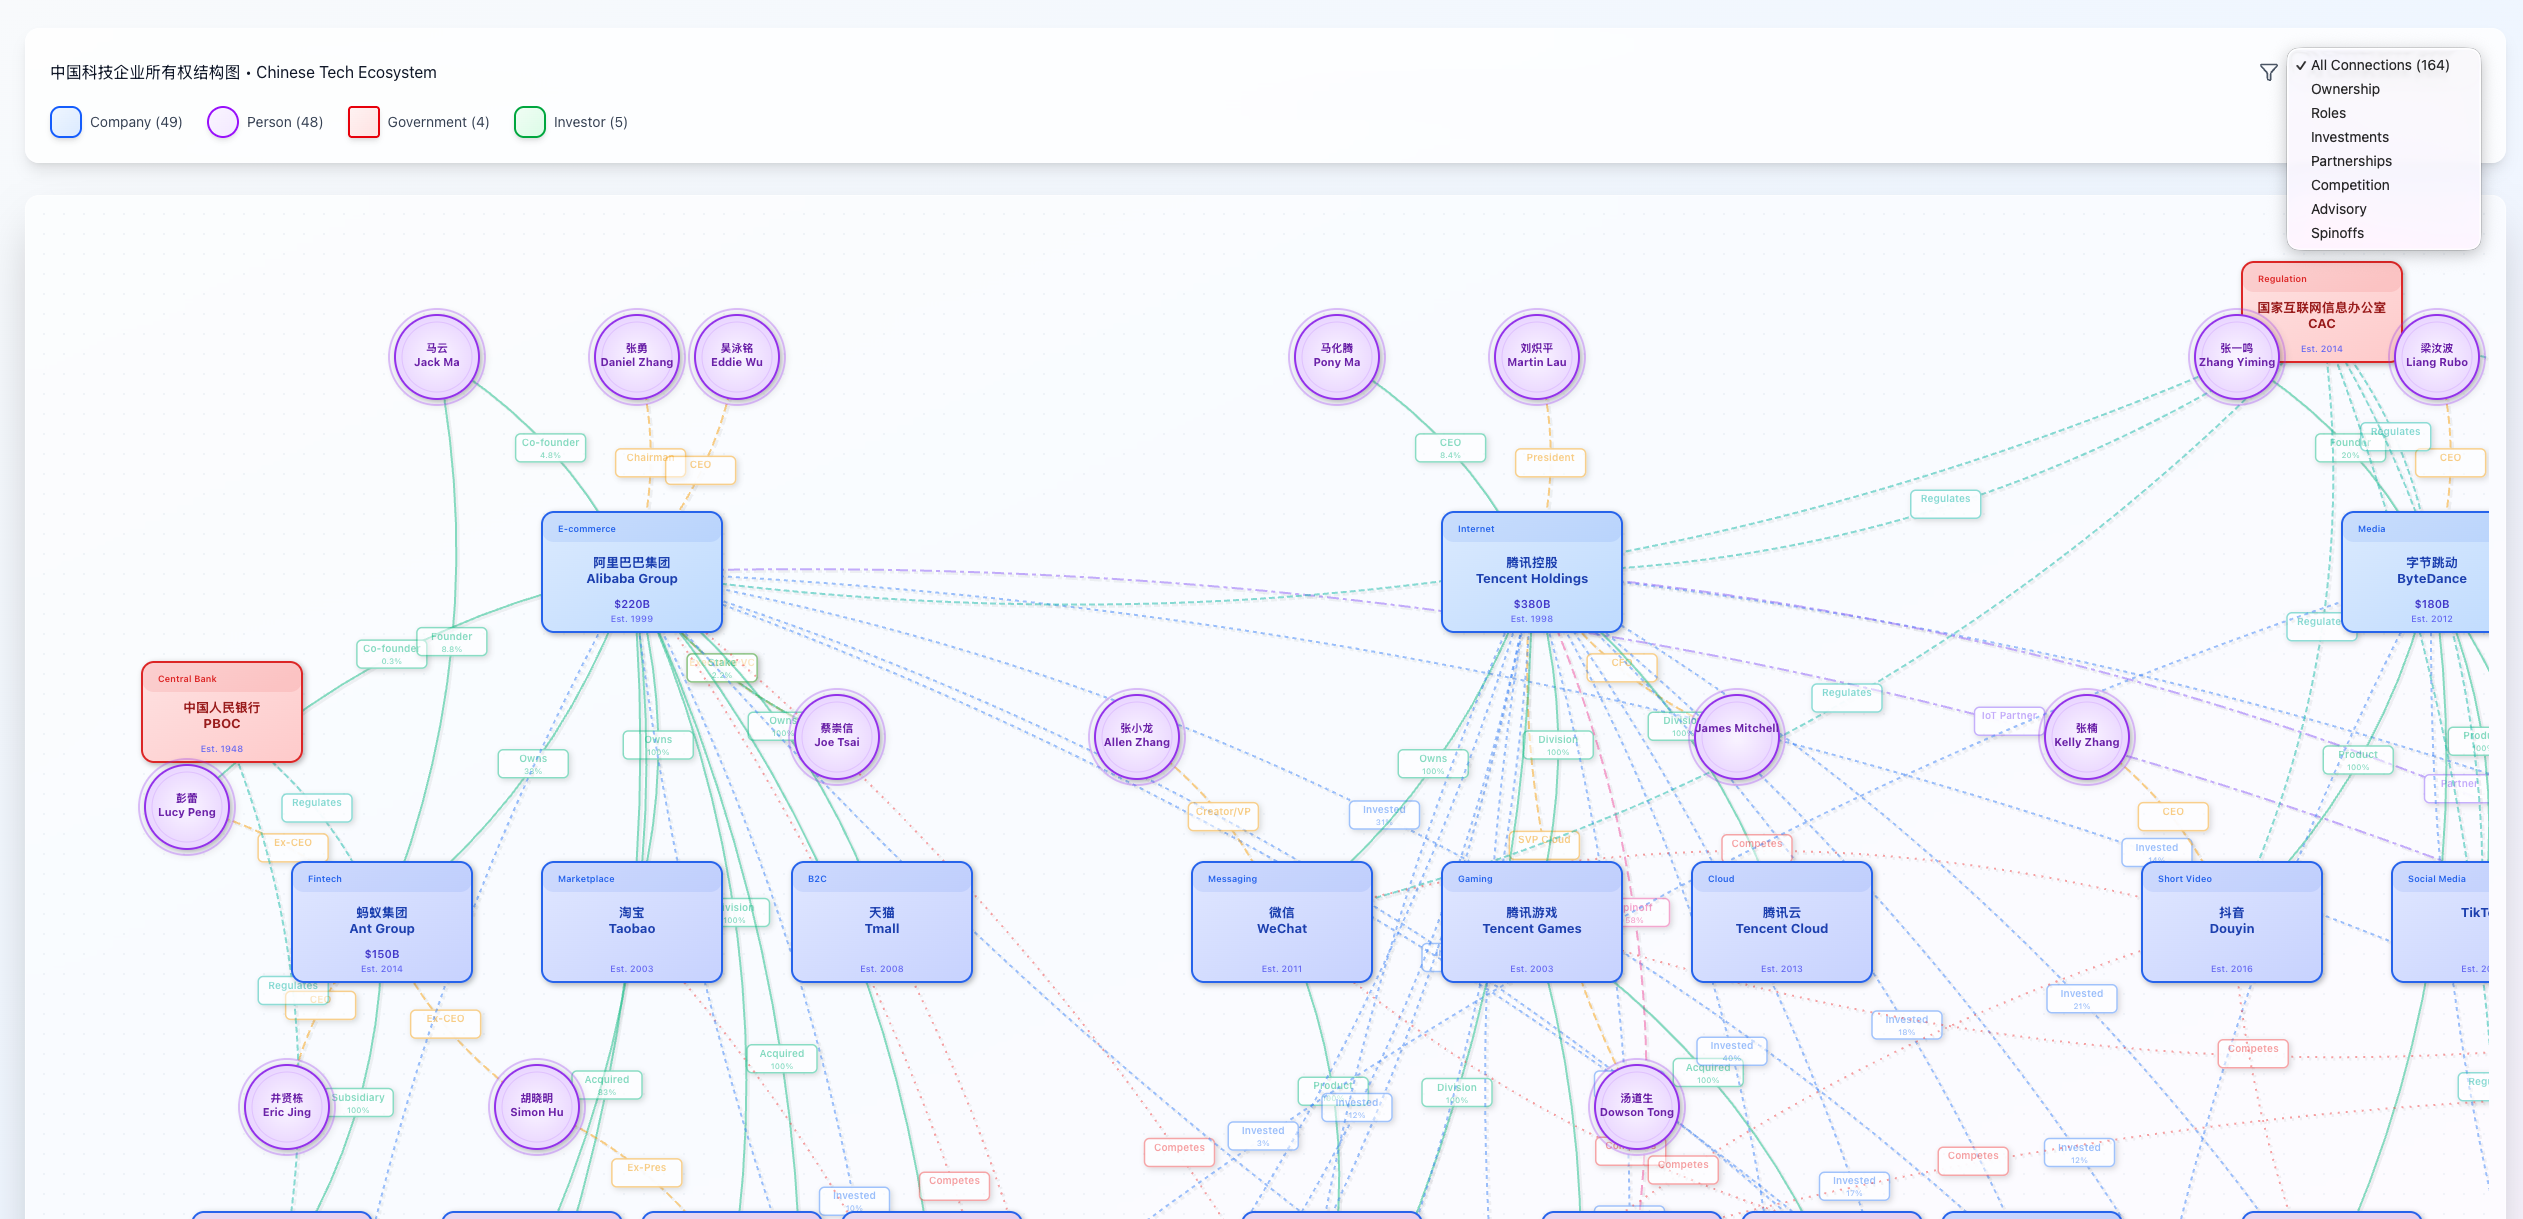Select the Martin Lau person node

point(1537,356)
